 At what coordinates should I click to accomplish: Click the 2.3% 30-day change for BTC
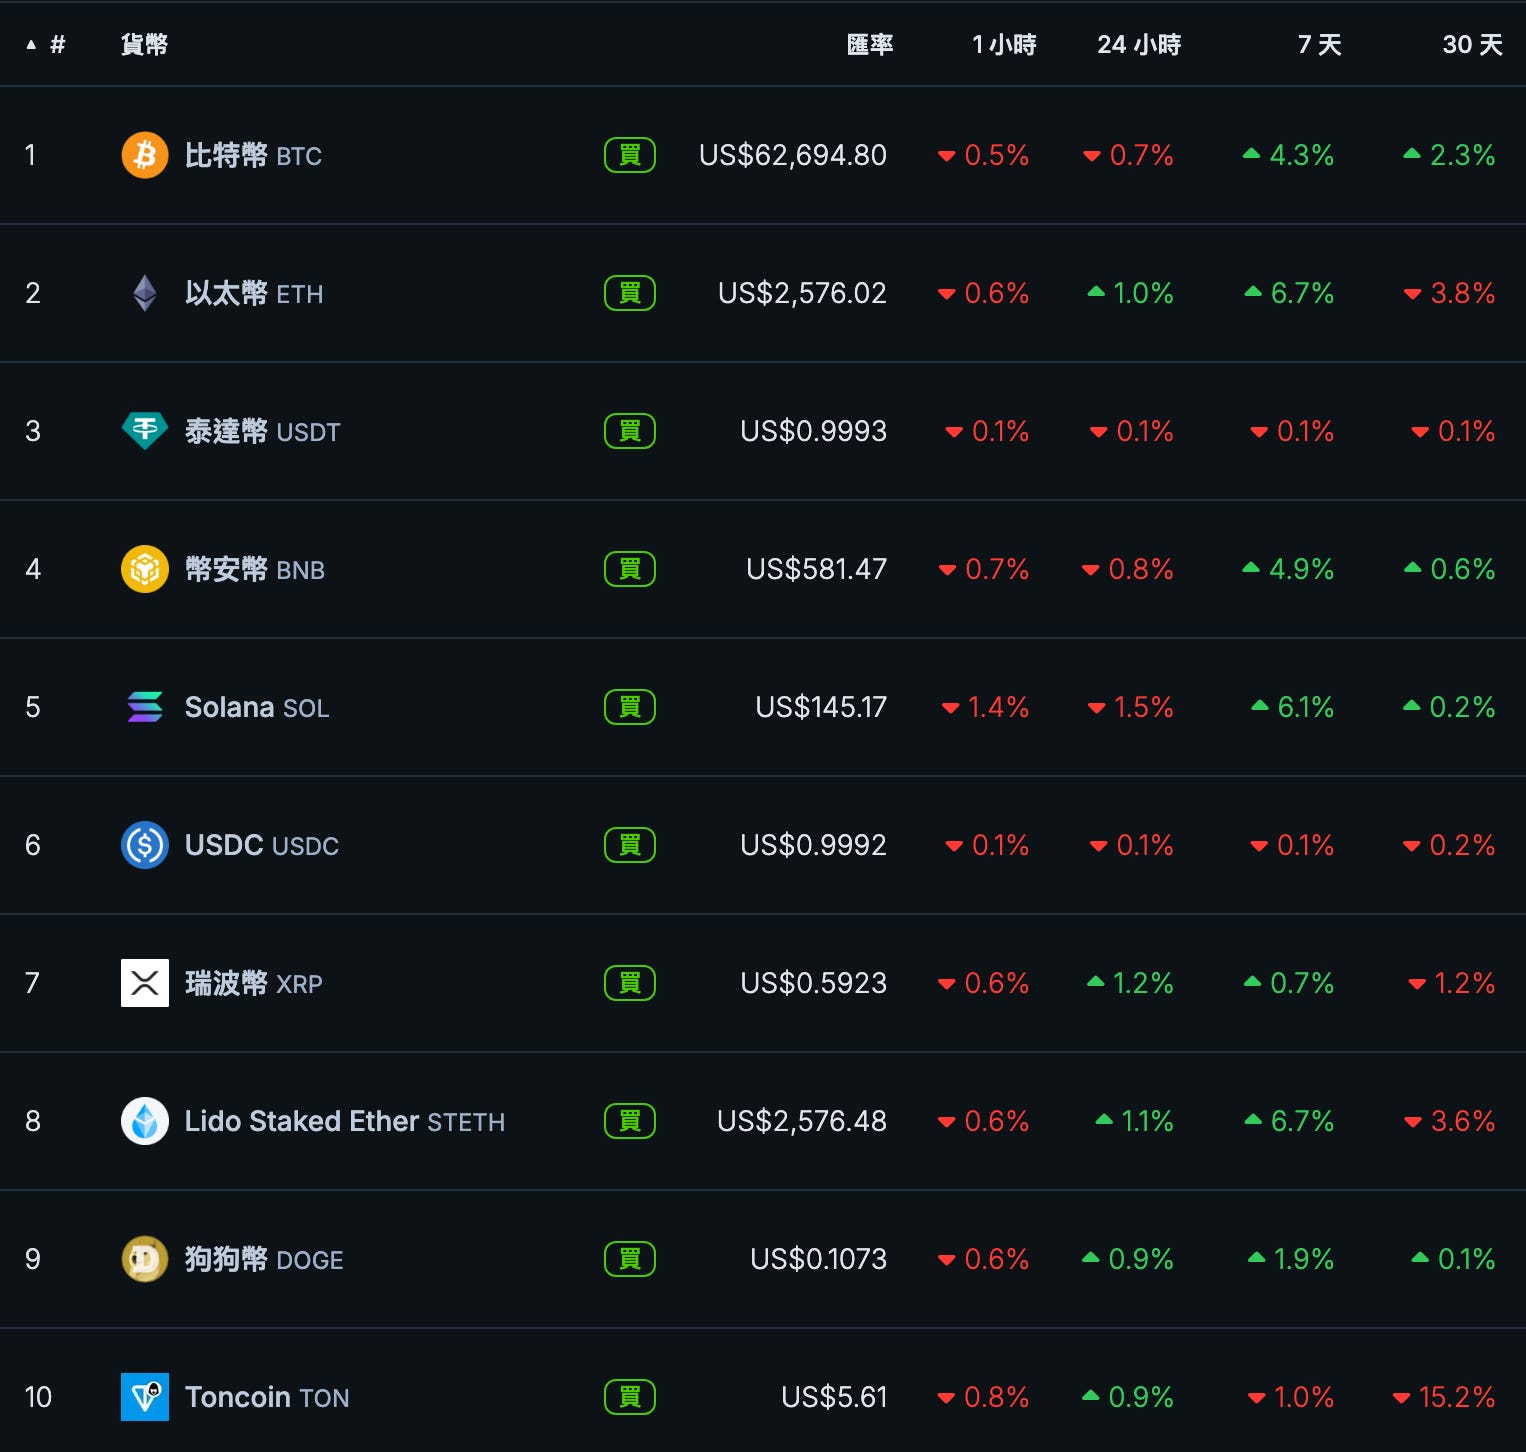tap(1449, 155)
